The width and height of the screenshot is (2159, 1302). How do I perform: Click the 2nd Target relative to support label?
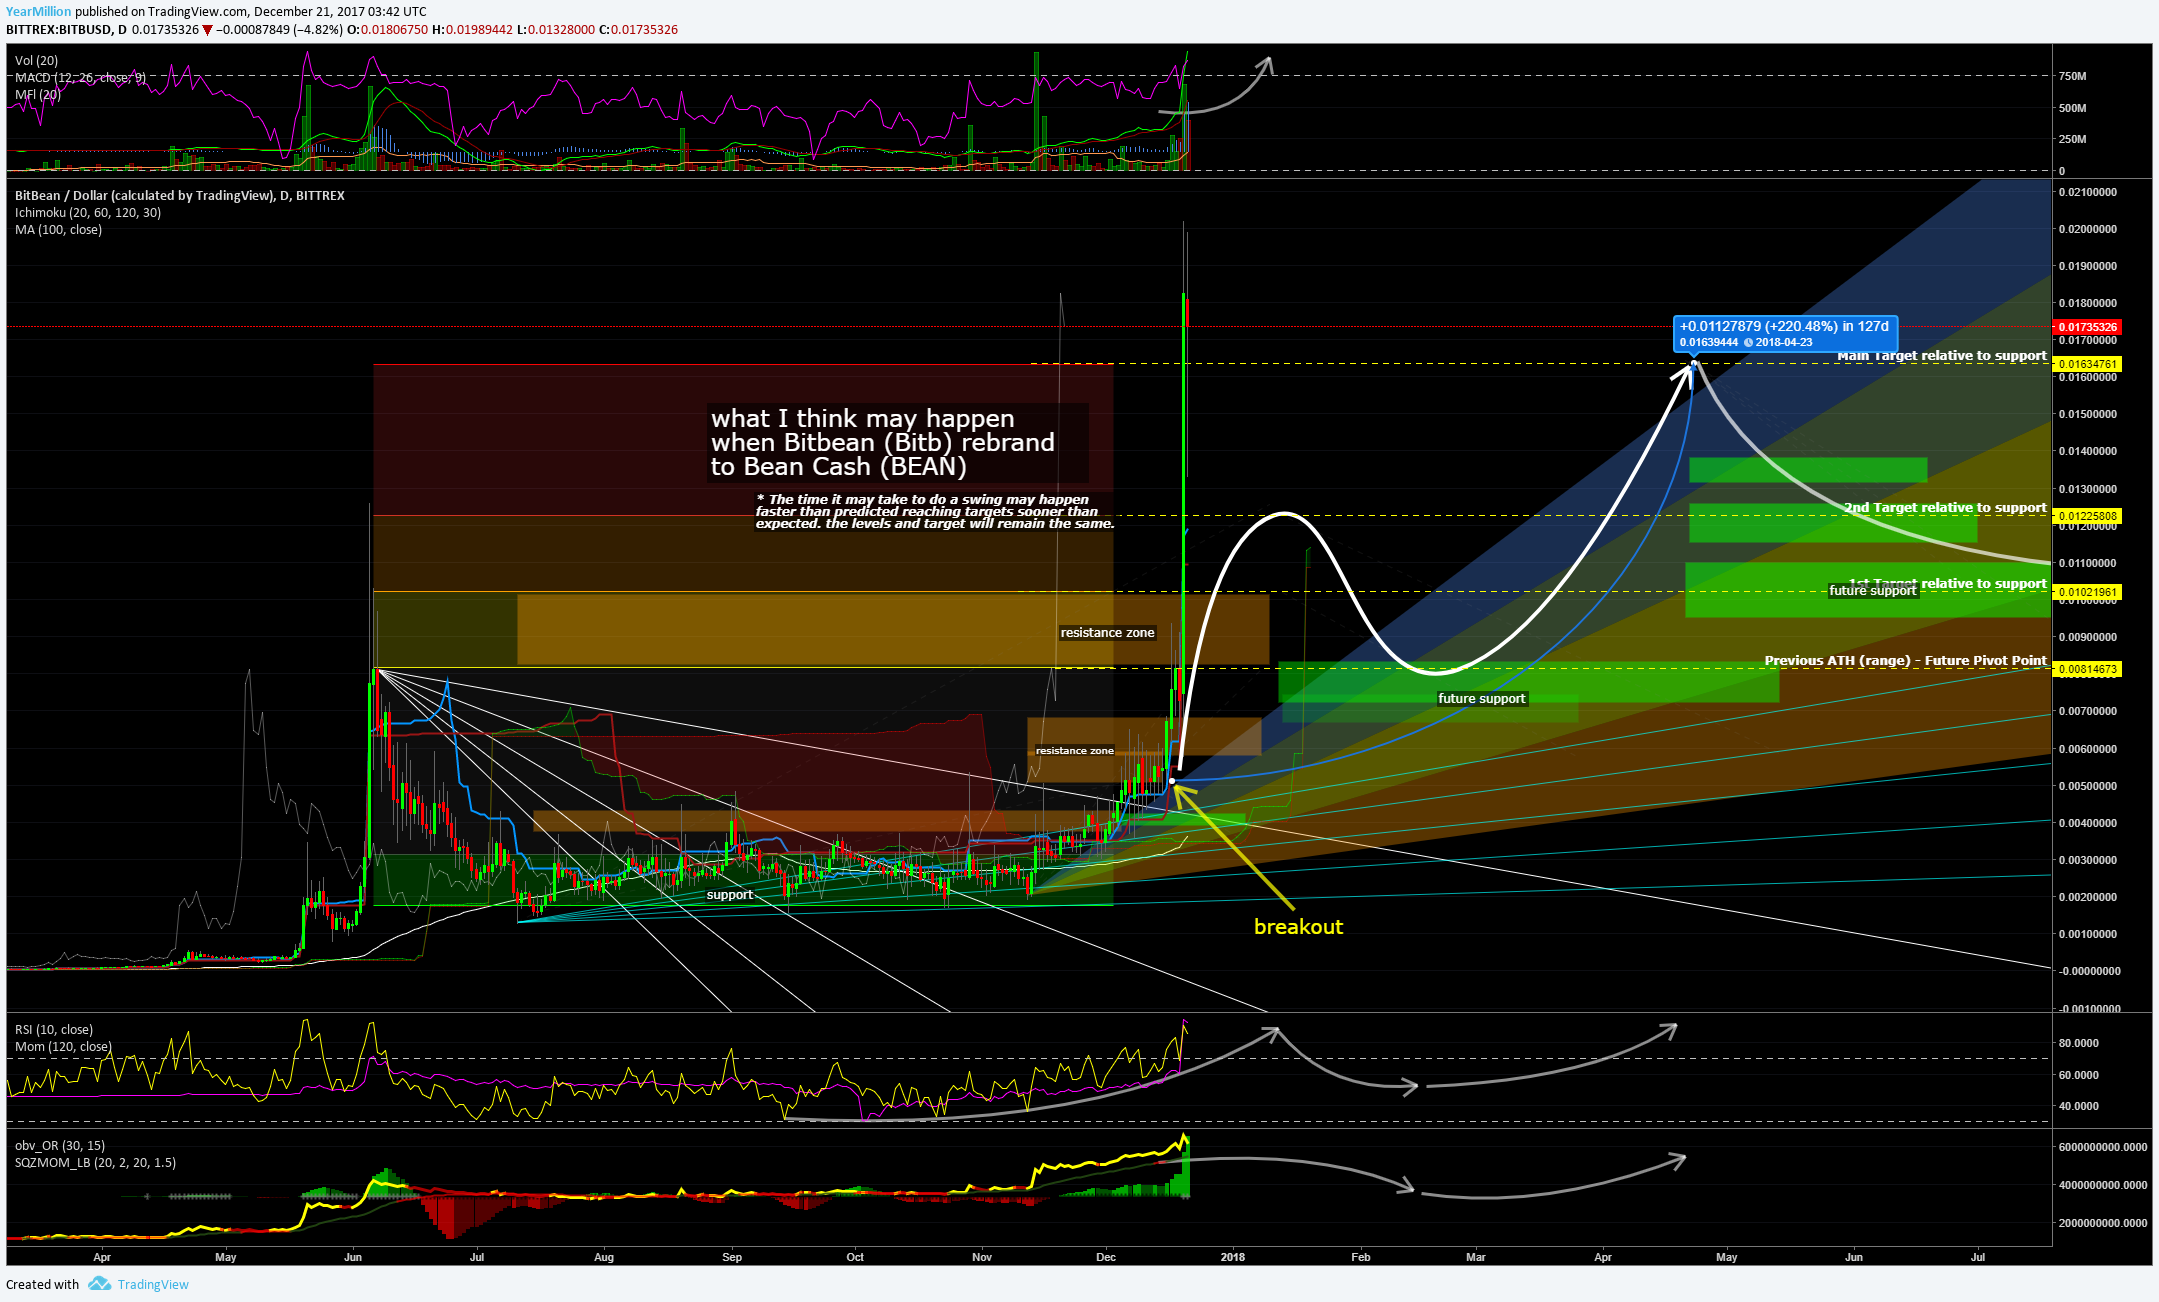click(x=1945, y=508)
